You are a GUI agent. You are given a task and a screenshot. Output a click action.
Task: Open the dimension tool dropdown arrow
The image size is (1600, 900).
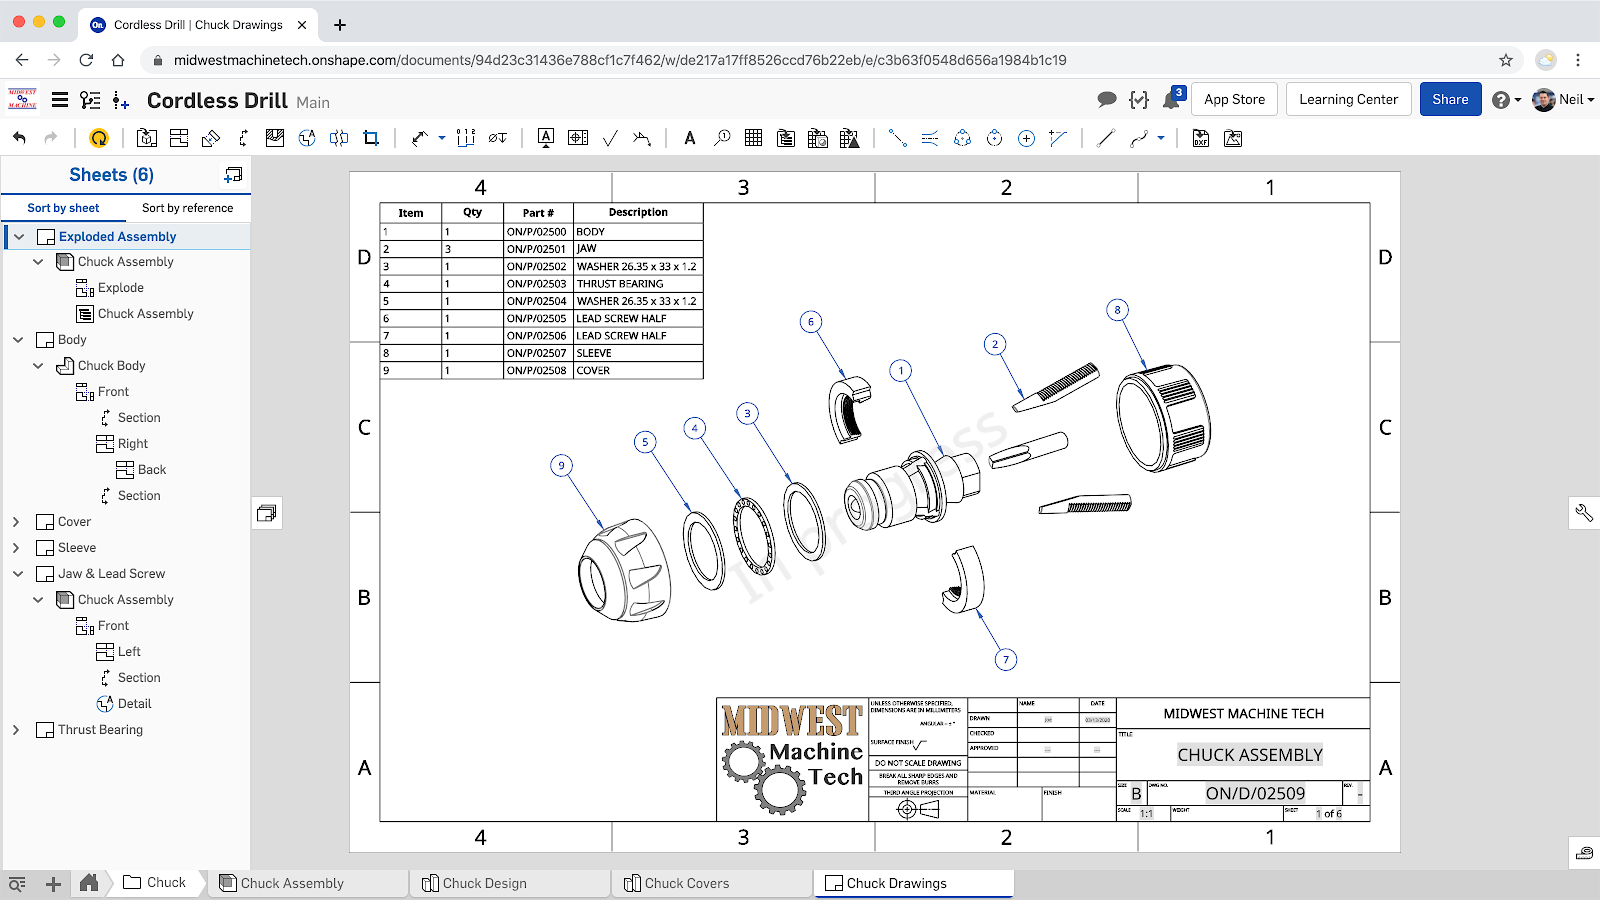tap(440, 138)
